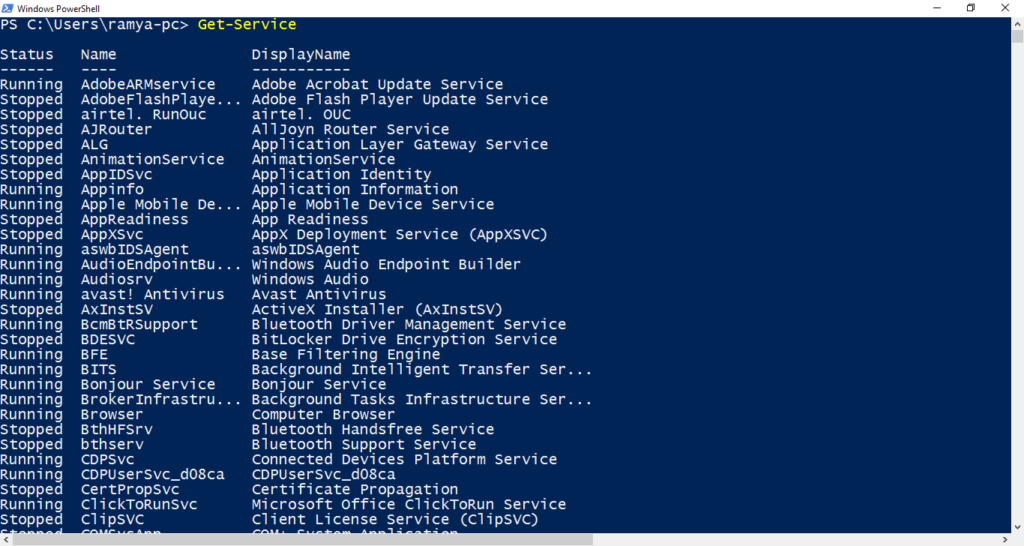Click the BITS service name
Image resolution: width=1024 pixels, height=546 pixels.
coord(98,370)
